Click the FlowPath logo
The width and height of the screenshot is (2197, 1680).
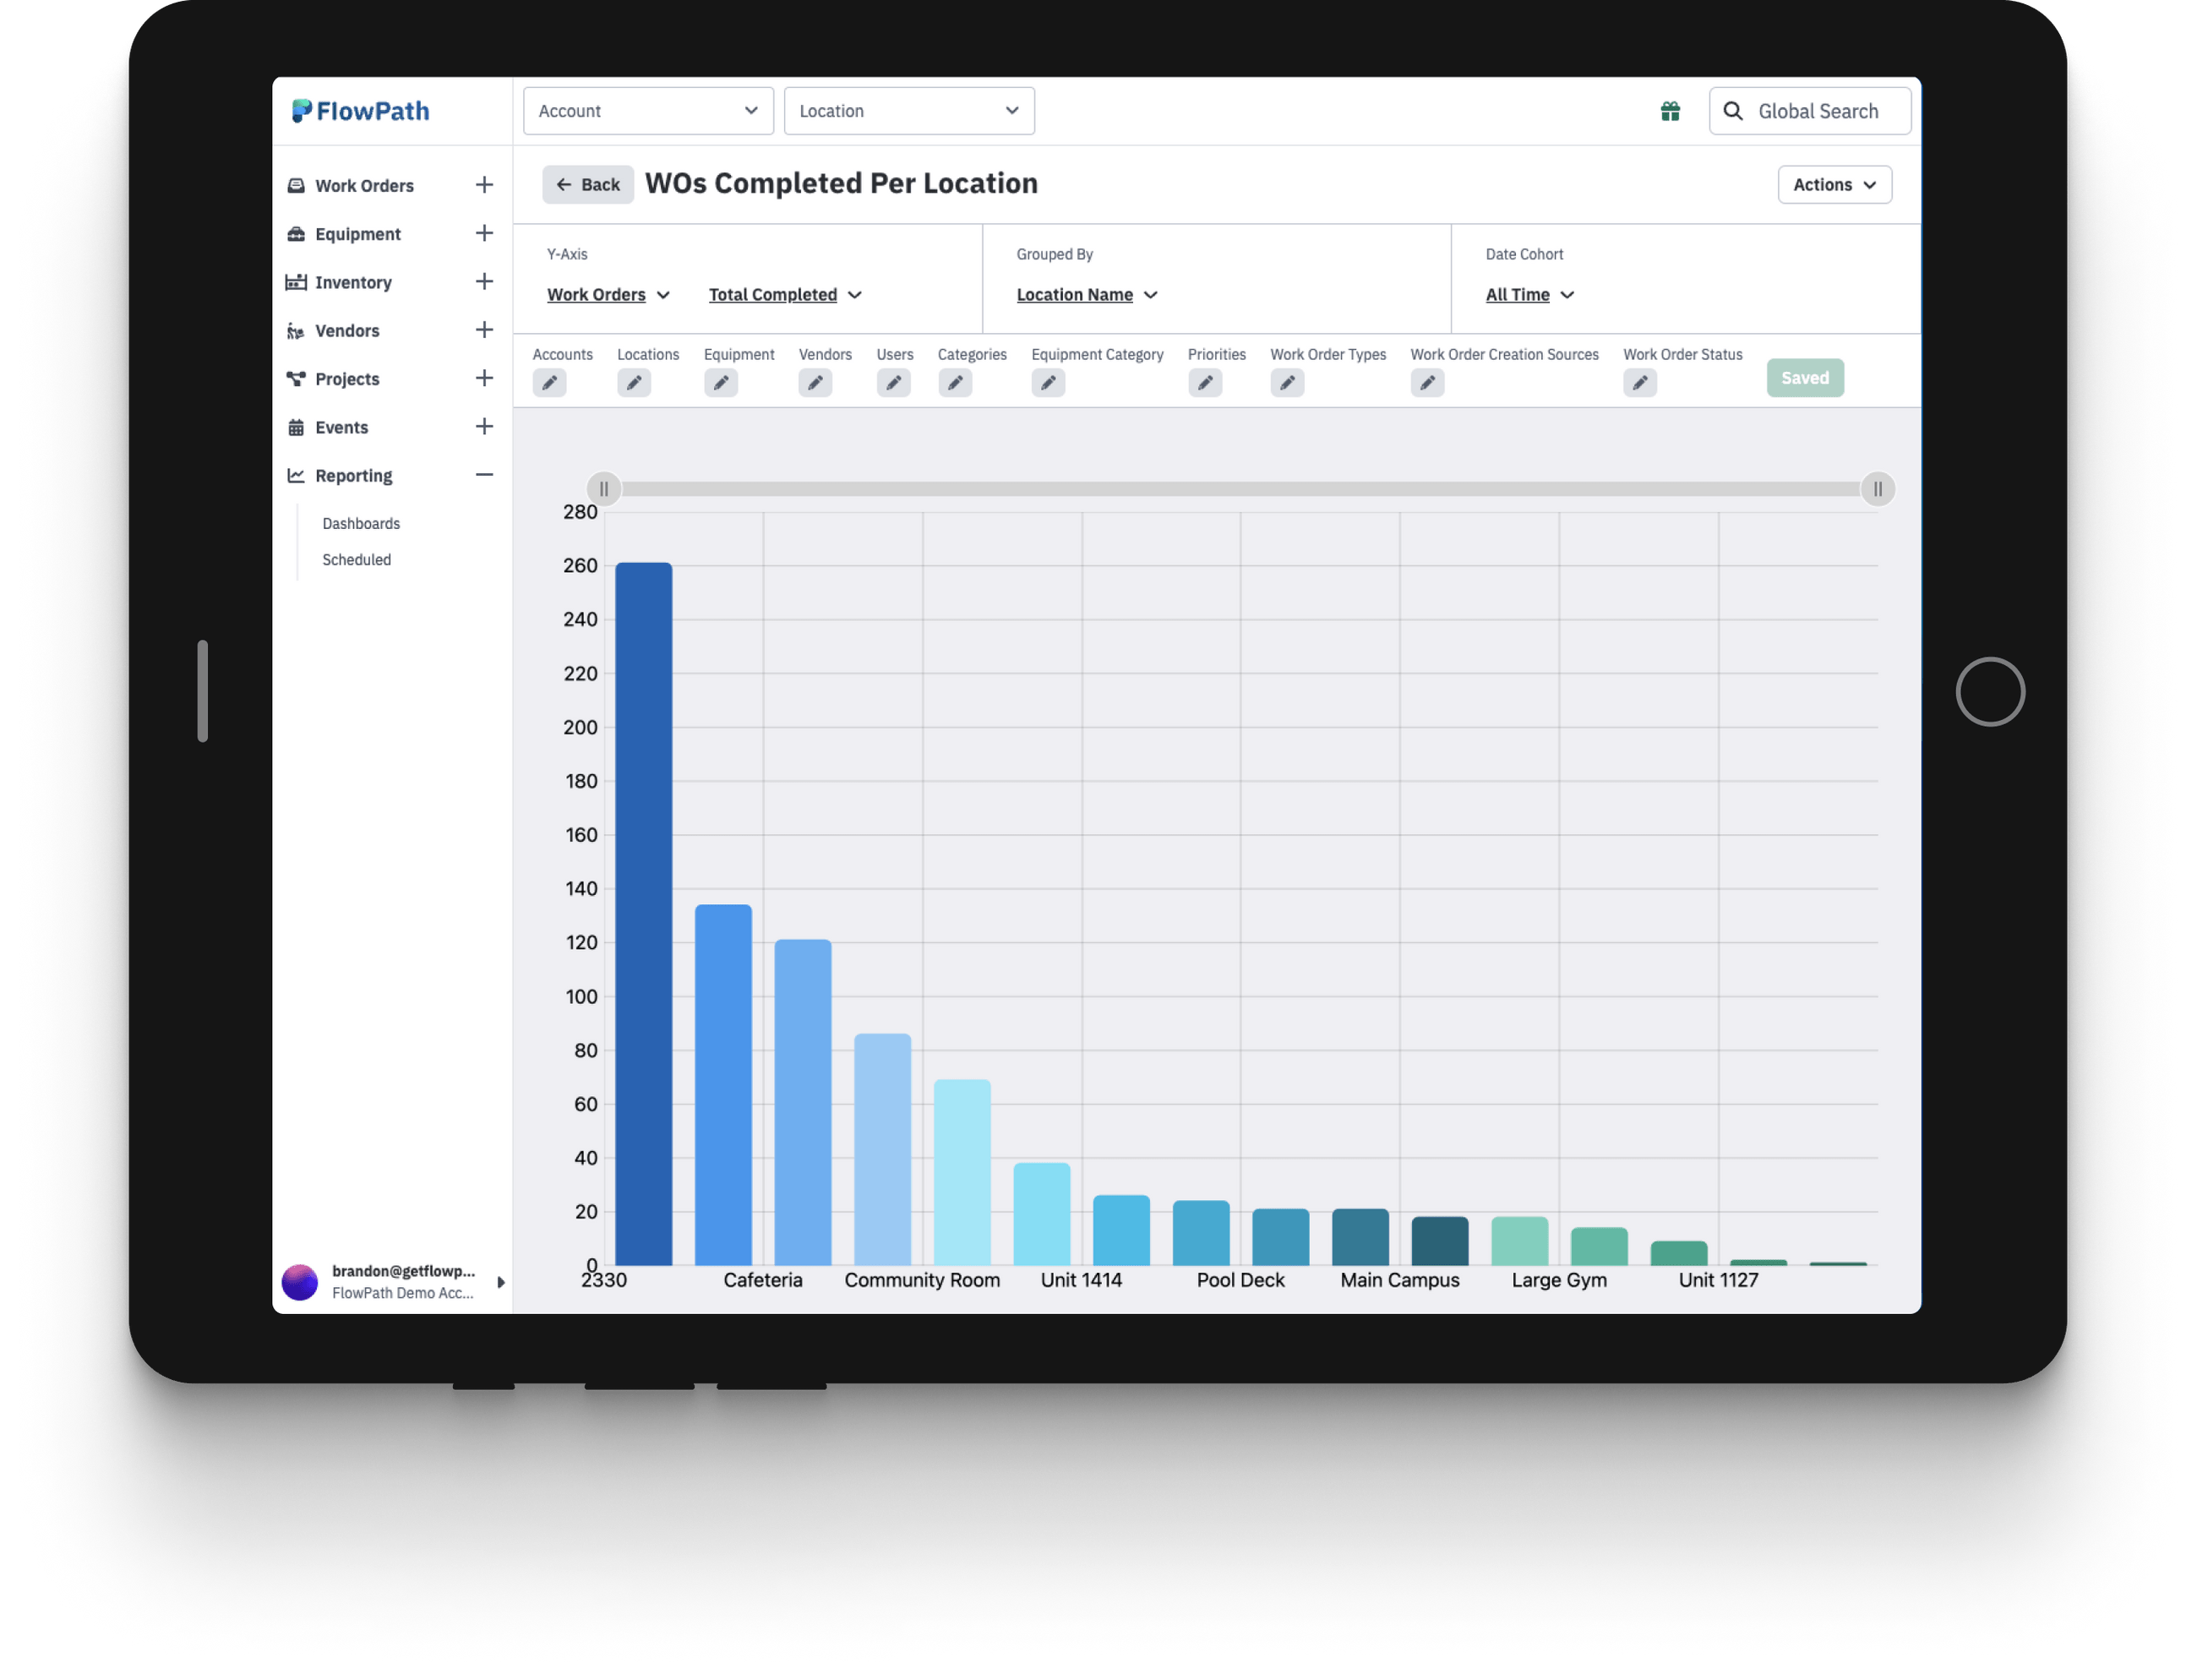click(x=360, y=111)
